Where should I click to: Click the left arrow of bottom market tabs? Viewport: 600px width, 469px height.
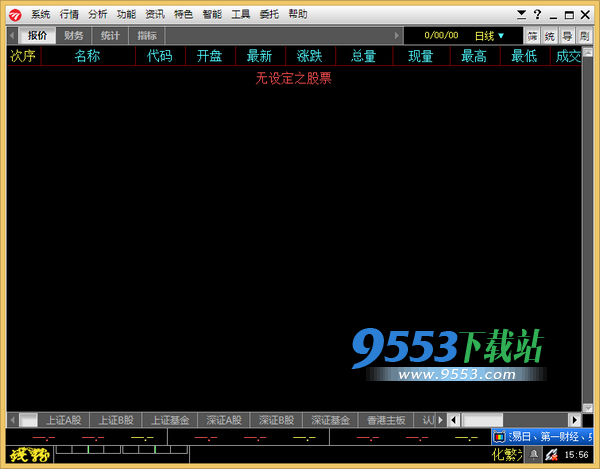coord(13,420)
